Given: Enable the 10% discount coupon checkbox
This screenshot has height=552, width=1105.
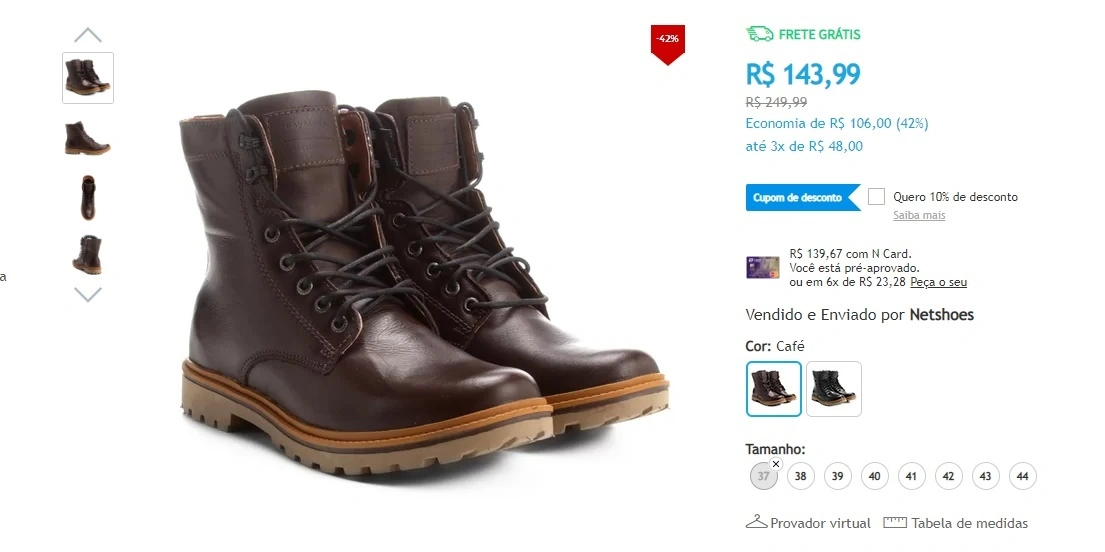Looking at the screenshot, I should click(877, 197).
